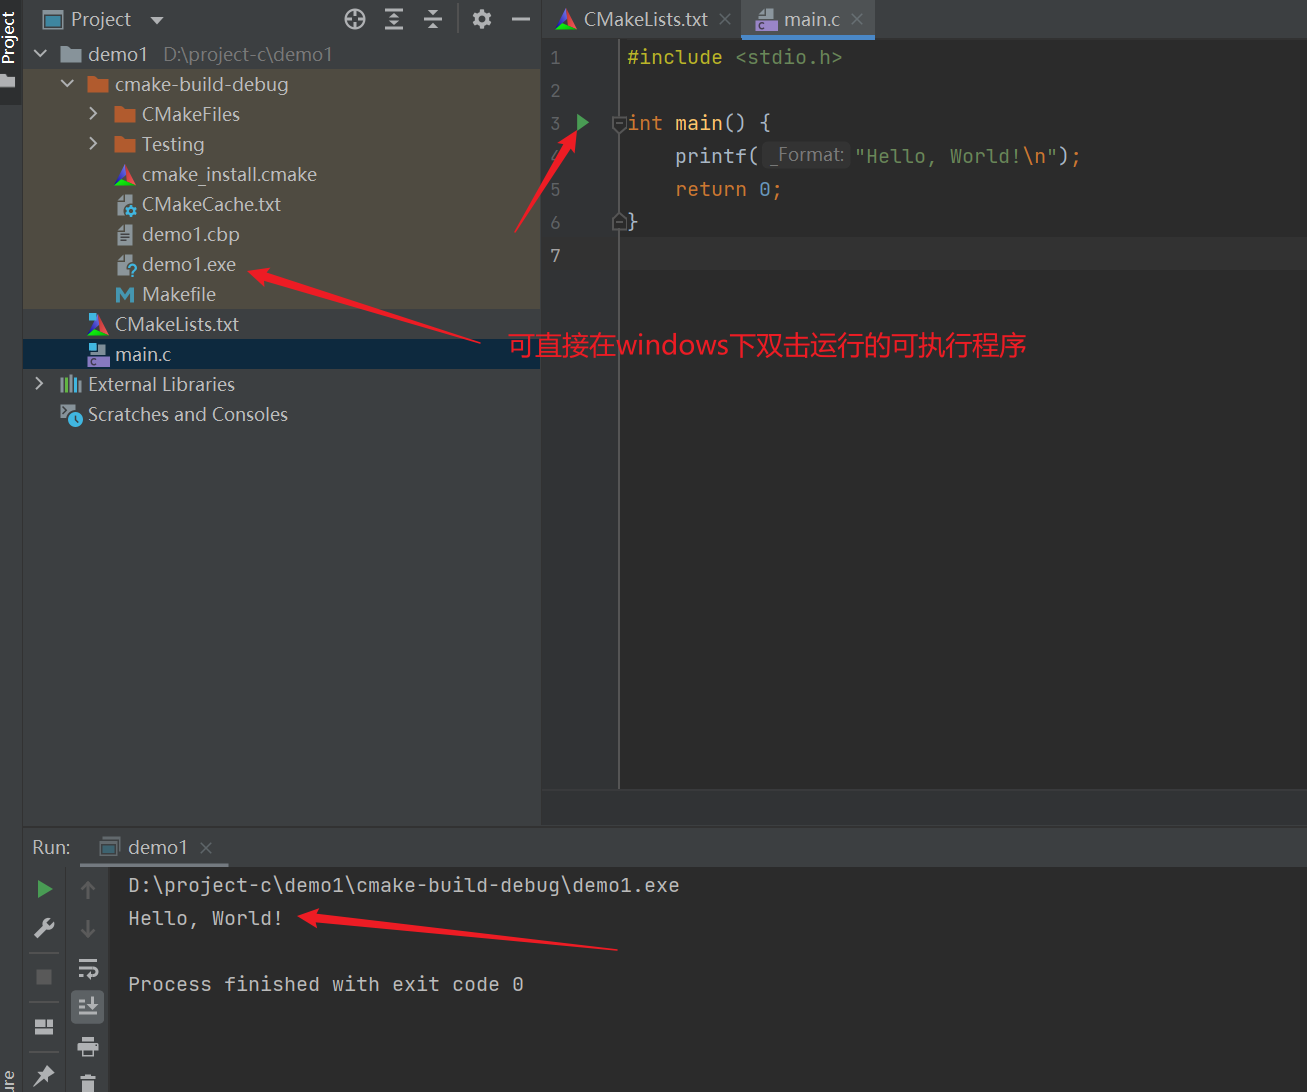Screen dimensions: 1307x1092
Task: Hide the Project panel with minus icon
Action: point(521,19)
